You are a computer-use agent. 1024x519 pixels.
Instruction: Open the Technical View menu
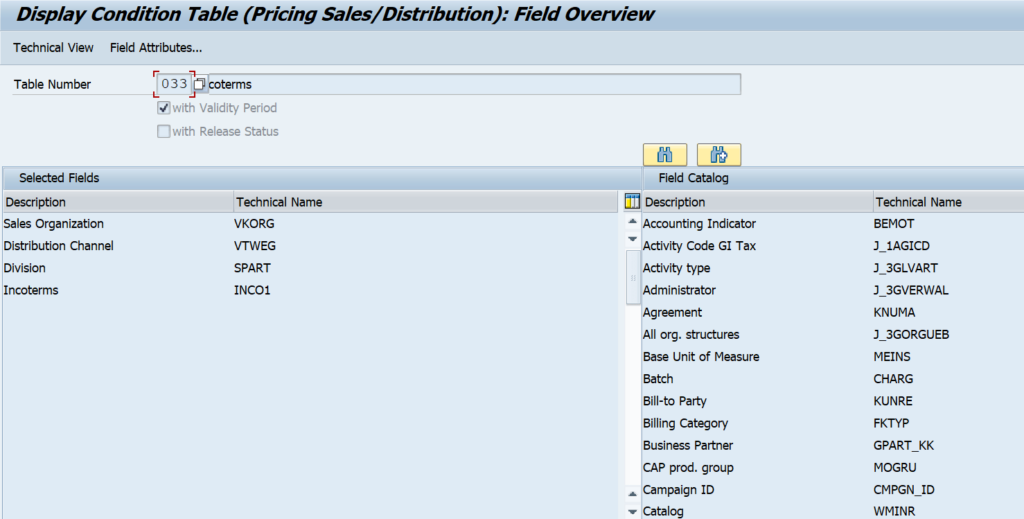[54, 48]
